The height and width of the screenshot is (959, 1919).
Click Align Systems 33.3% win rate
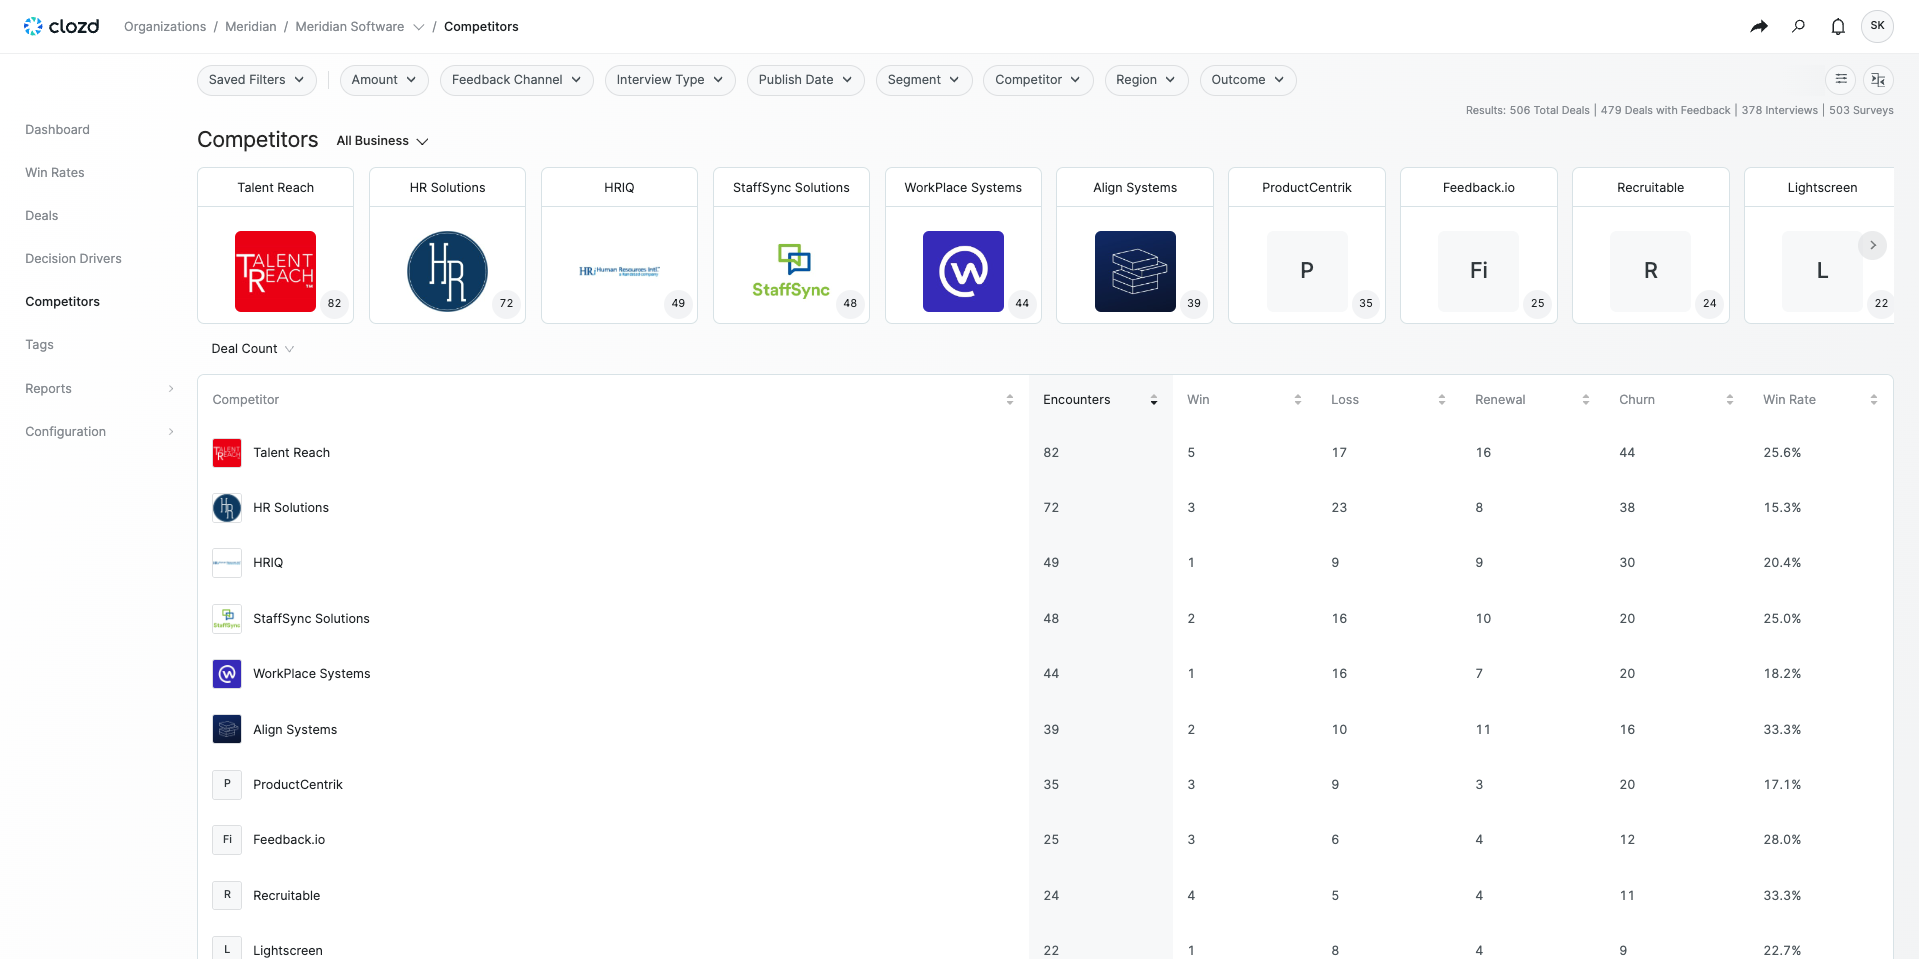pyautogui.click(x=1783, y=730)
